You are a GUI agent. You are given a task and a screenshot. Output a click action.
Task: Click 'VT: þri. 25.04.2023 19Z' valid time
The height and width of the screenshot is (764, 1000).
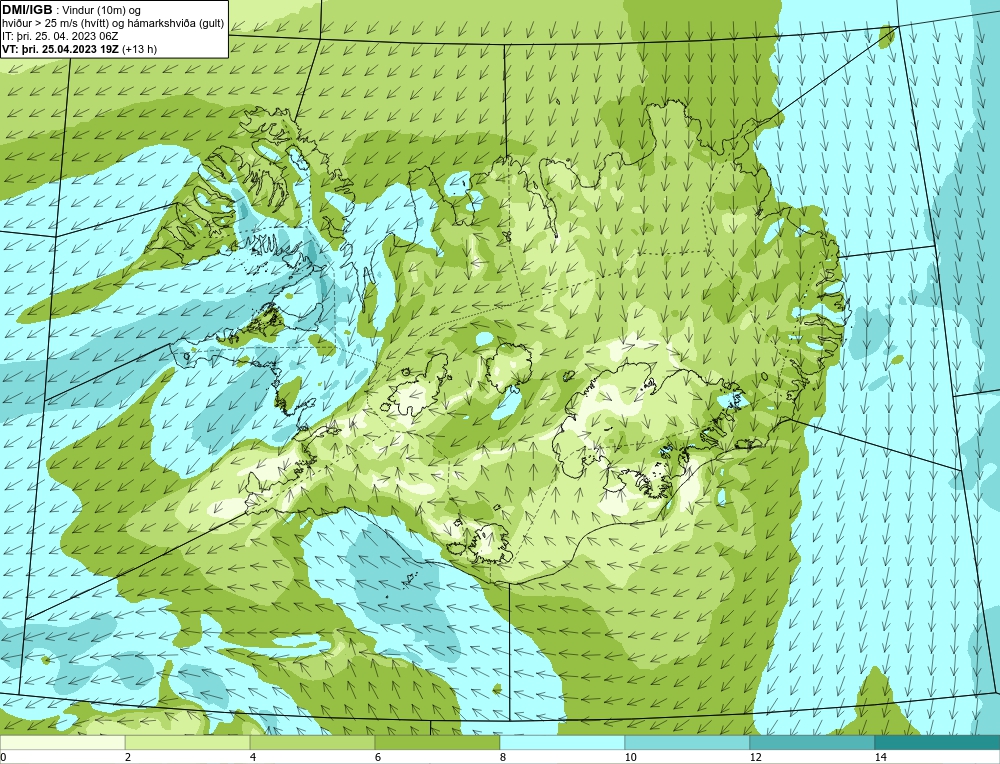(x=60, y=49)
